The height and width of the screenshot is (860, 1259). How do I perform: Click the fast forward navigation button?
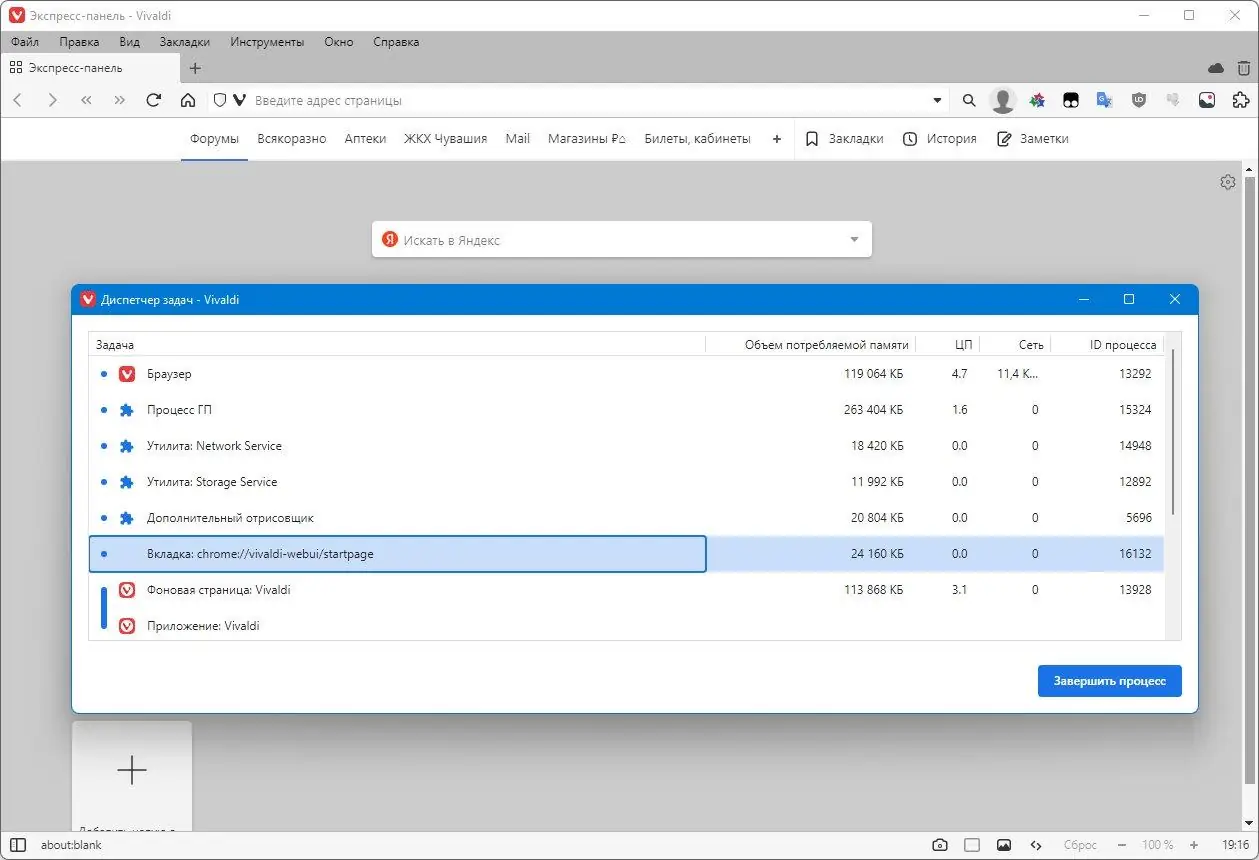point(120,100)
